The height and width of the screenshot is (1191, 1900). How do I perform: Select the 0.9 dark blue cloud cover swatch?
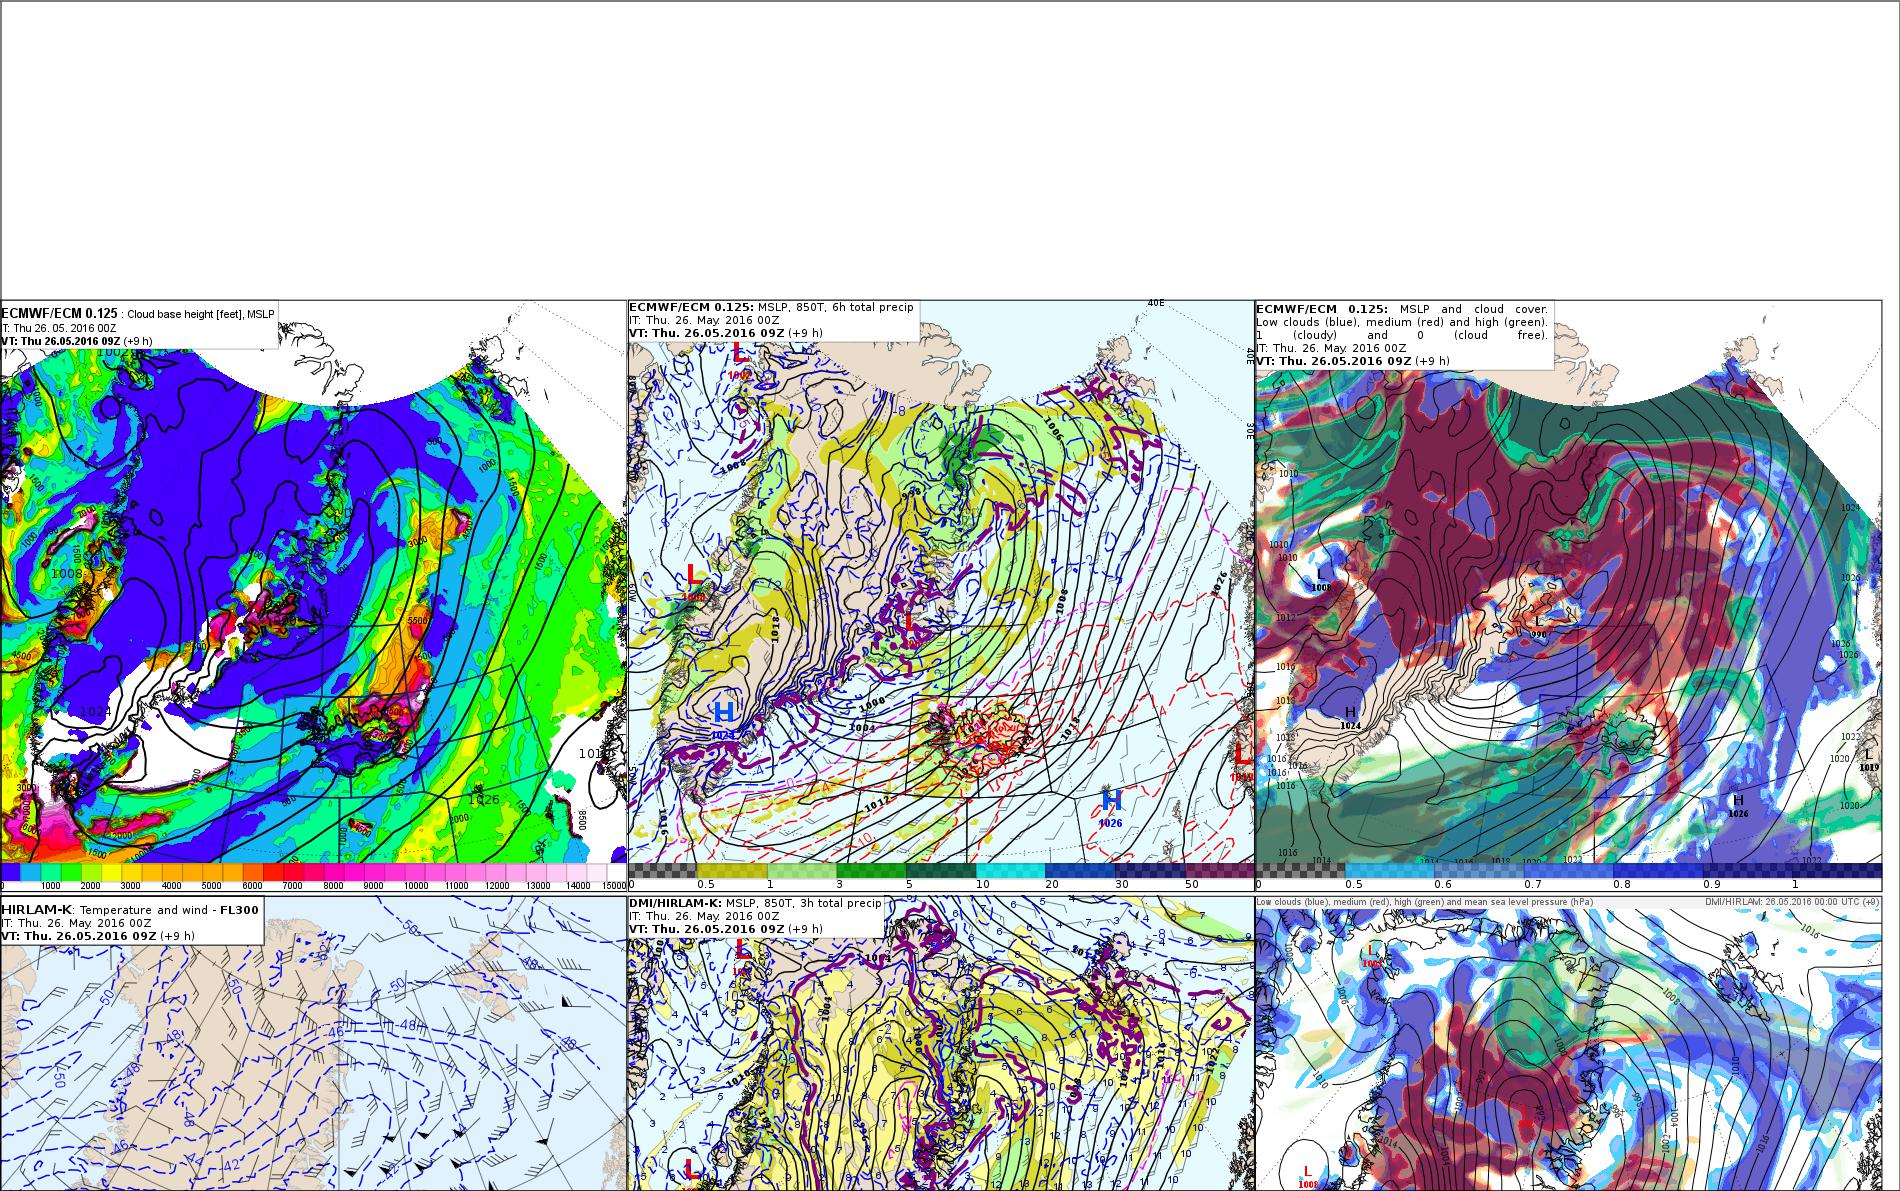click(x=1748, y=871)
